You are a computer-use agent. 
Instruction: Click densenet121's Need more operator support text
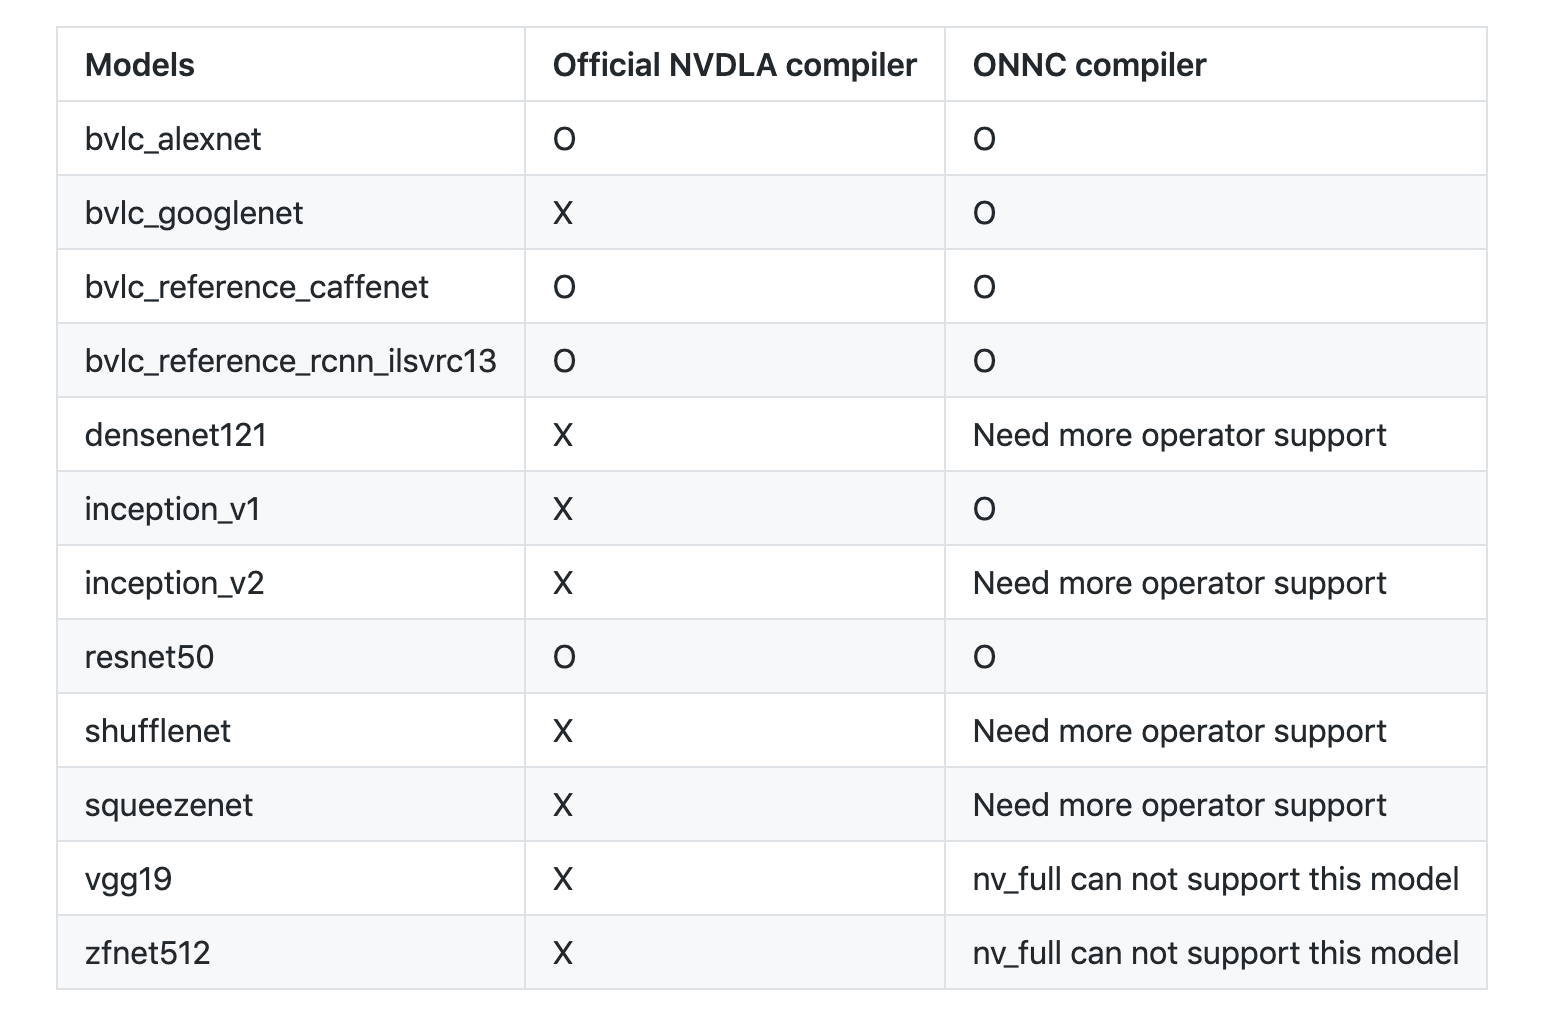point(1179,435)
